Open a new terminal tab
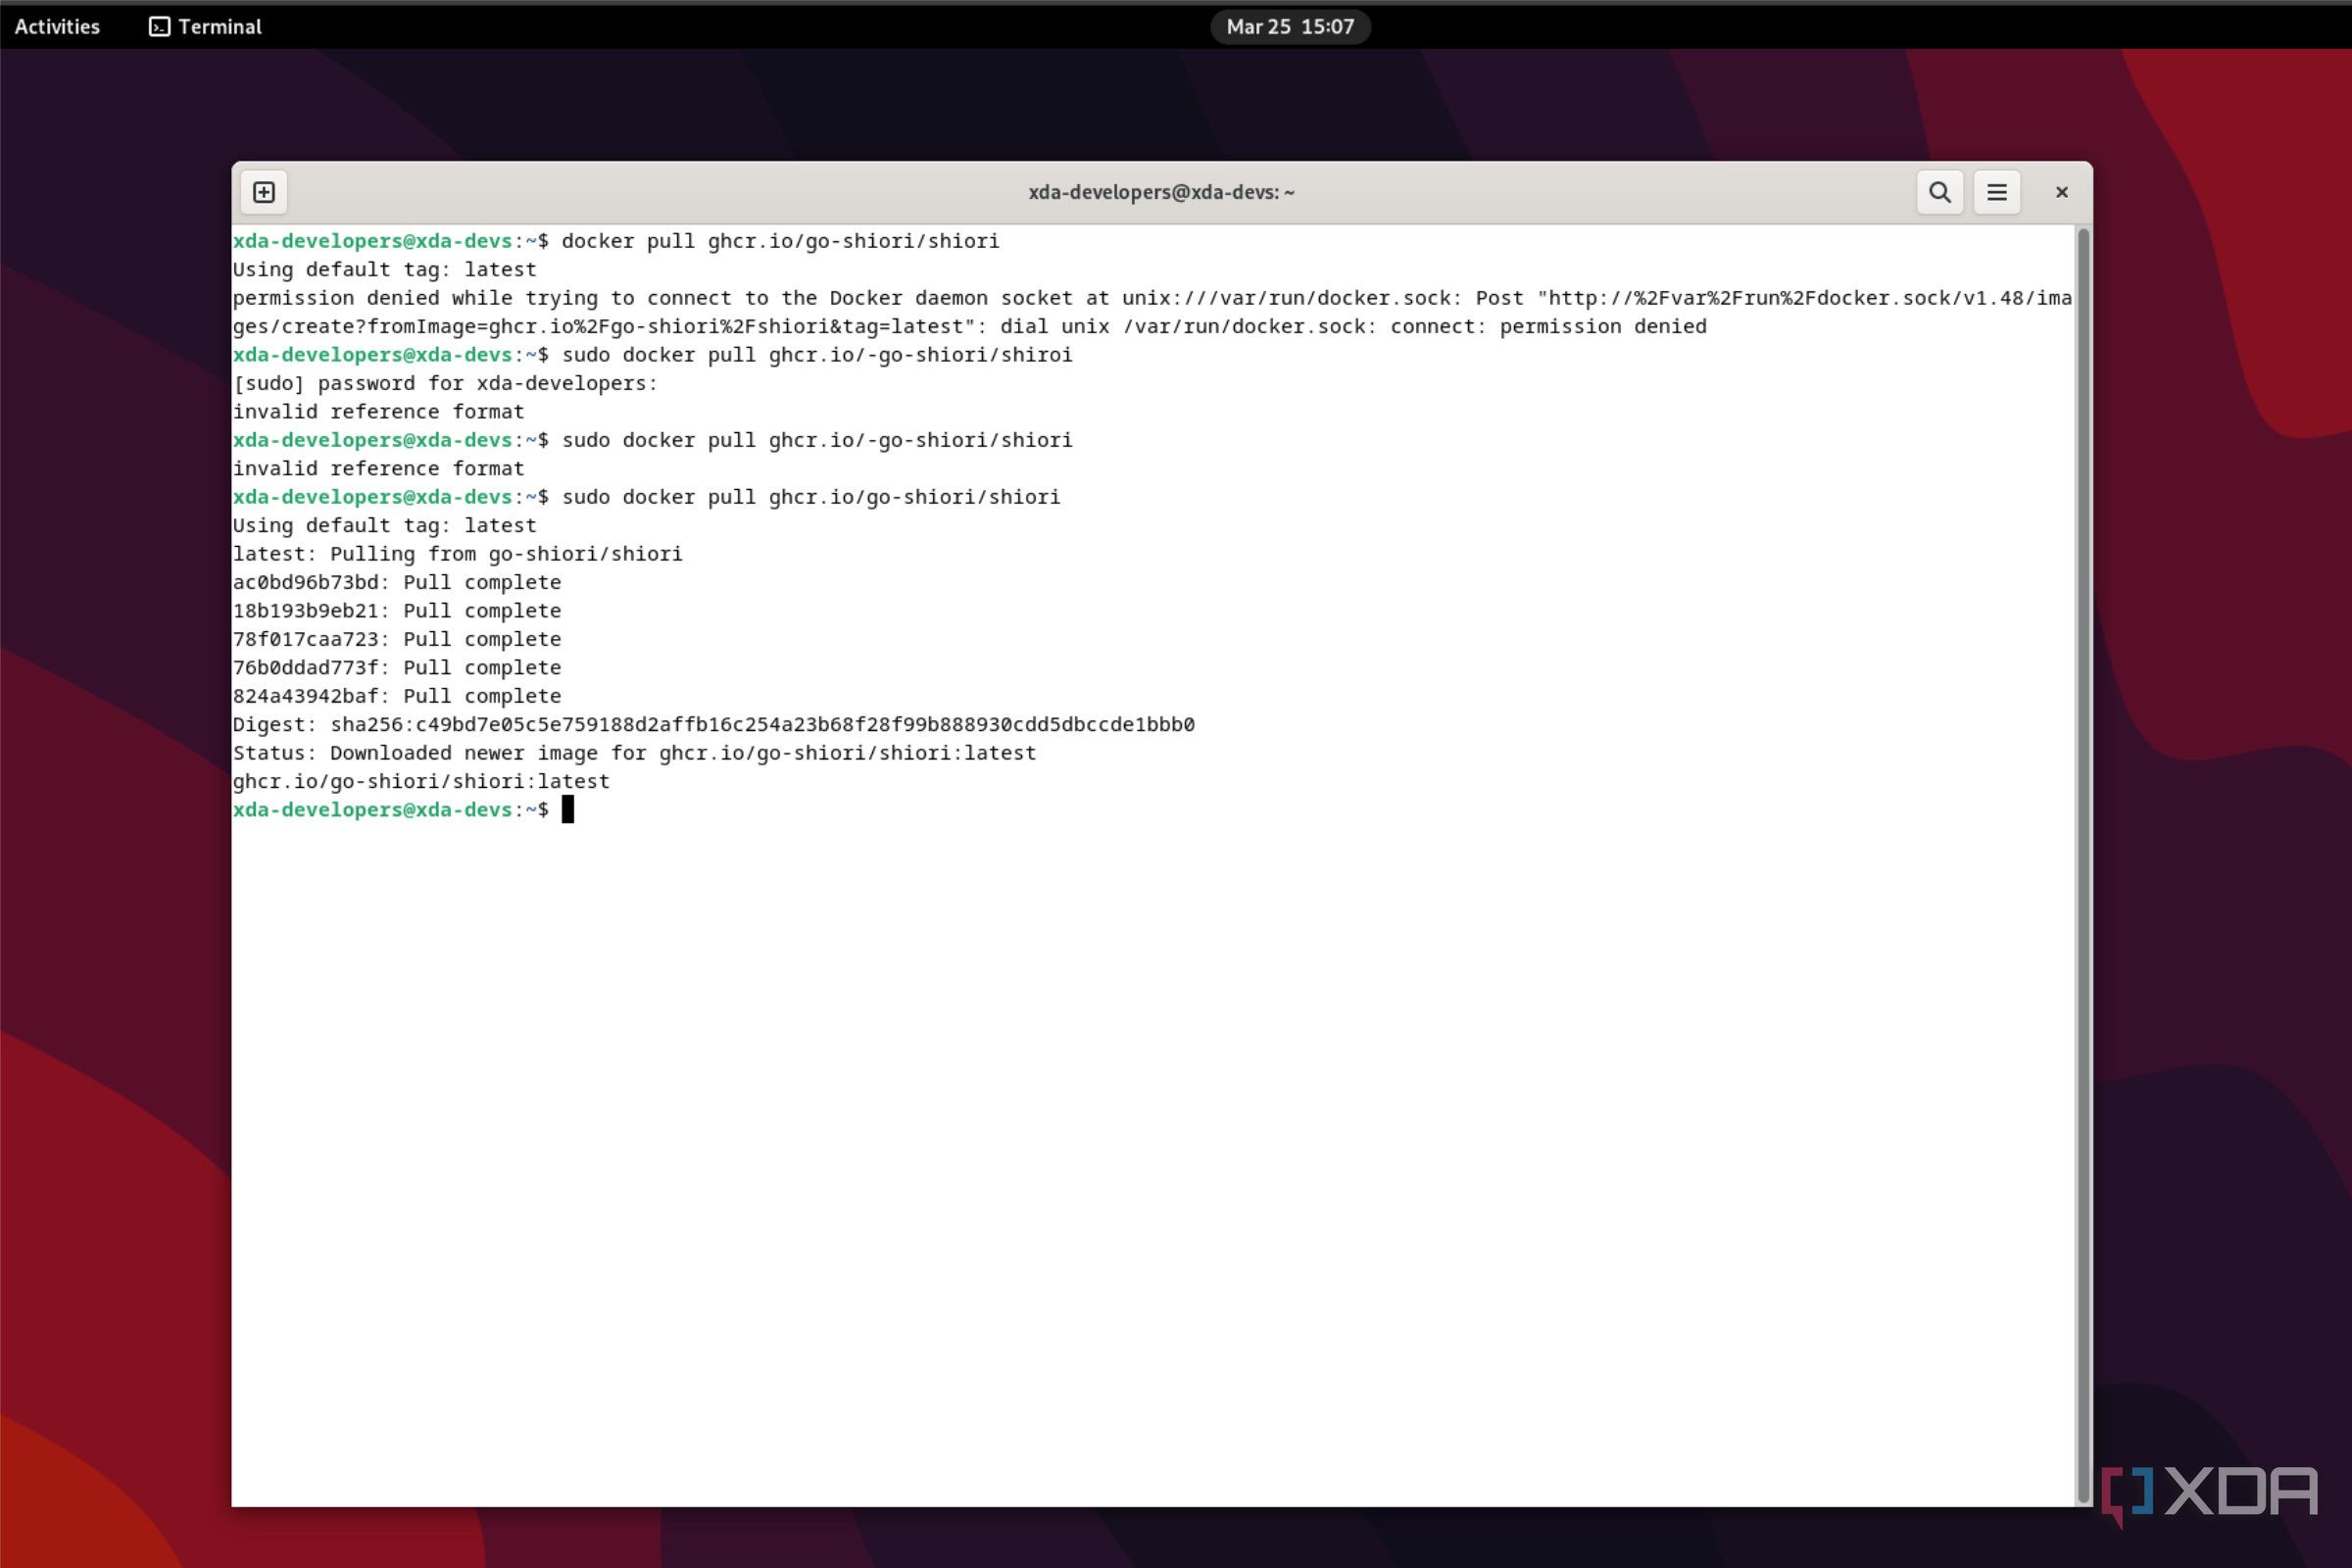The width and height of the screenshot is (2352, 1568). (x=263, y=192)
